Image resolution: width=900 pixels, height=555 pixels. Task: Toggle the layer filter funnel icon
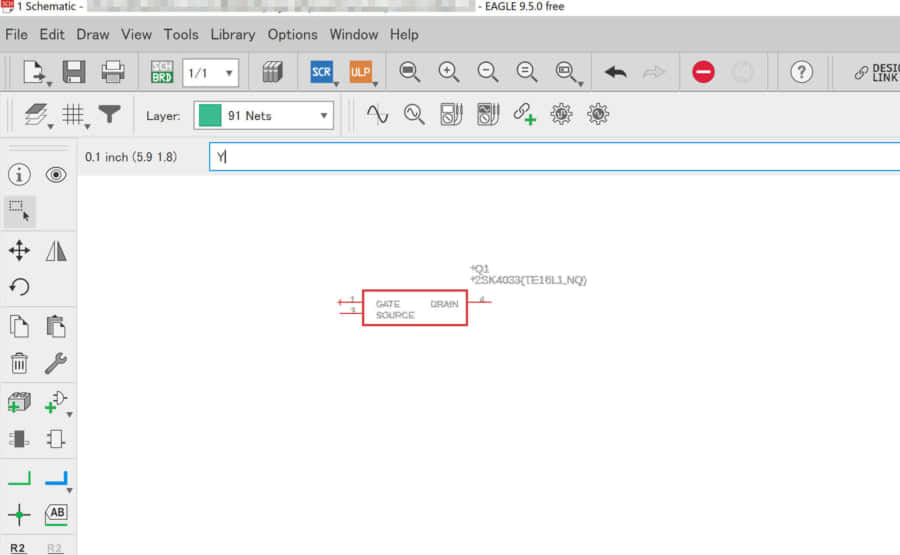[109, 115]
